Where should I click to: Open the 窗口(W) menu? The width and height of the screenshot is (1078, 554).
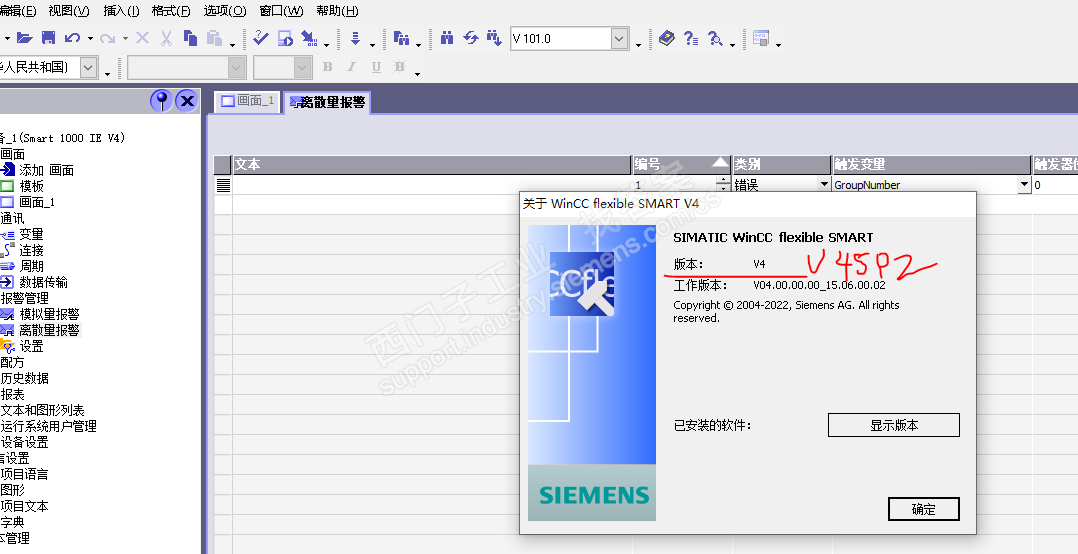point(281,11)
